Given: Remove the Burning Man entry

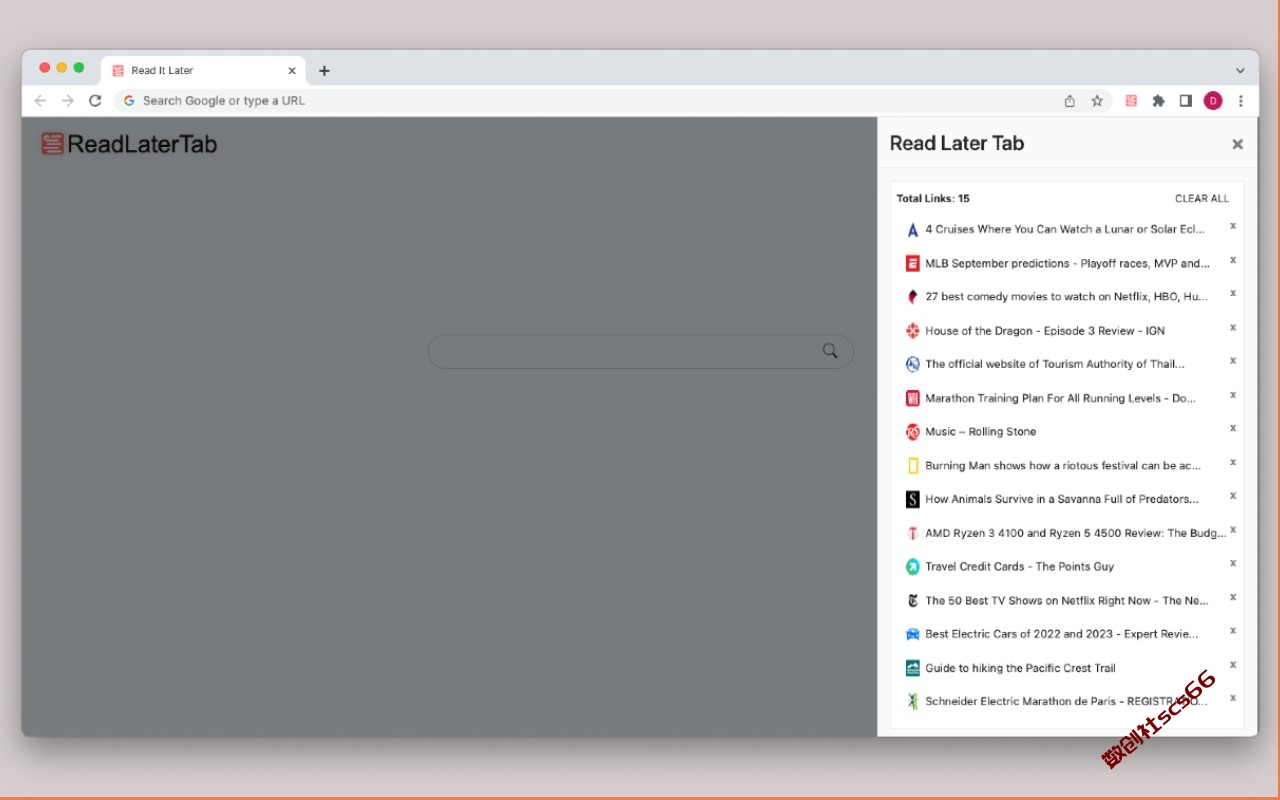Looking at the screenshot, I should [1233, 462].
